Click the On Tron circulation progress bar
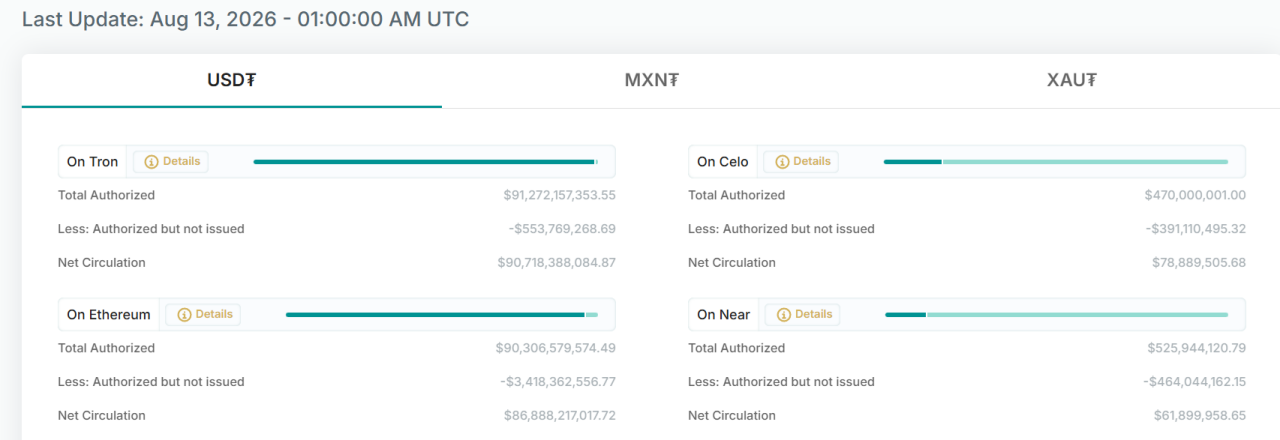Viewport: 1280px width, 440px height. (426, 162)
